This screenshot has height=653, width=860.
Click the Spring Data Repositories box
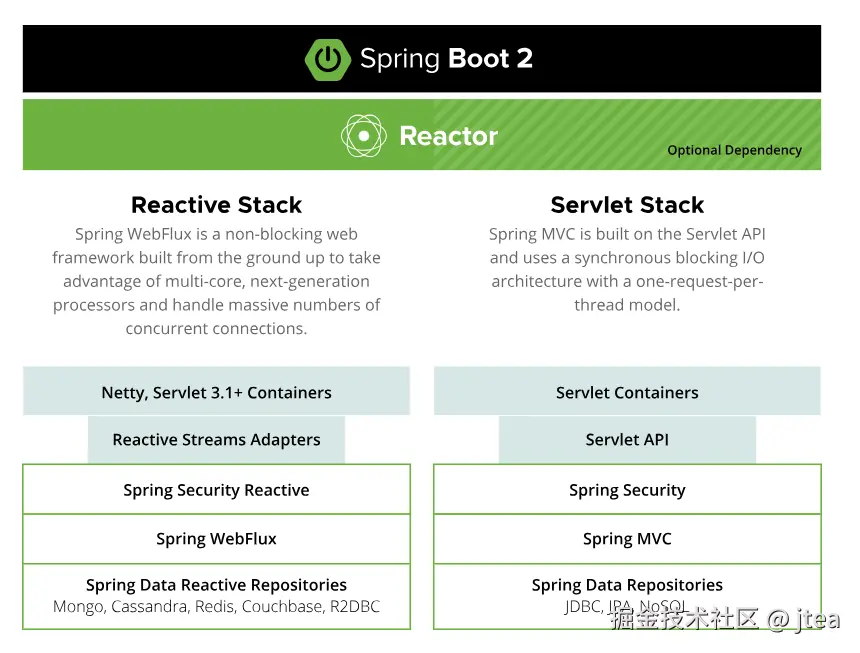tap(627, 585)
